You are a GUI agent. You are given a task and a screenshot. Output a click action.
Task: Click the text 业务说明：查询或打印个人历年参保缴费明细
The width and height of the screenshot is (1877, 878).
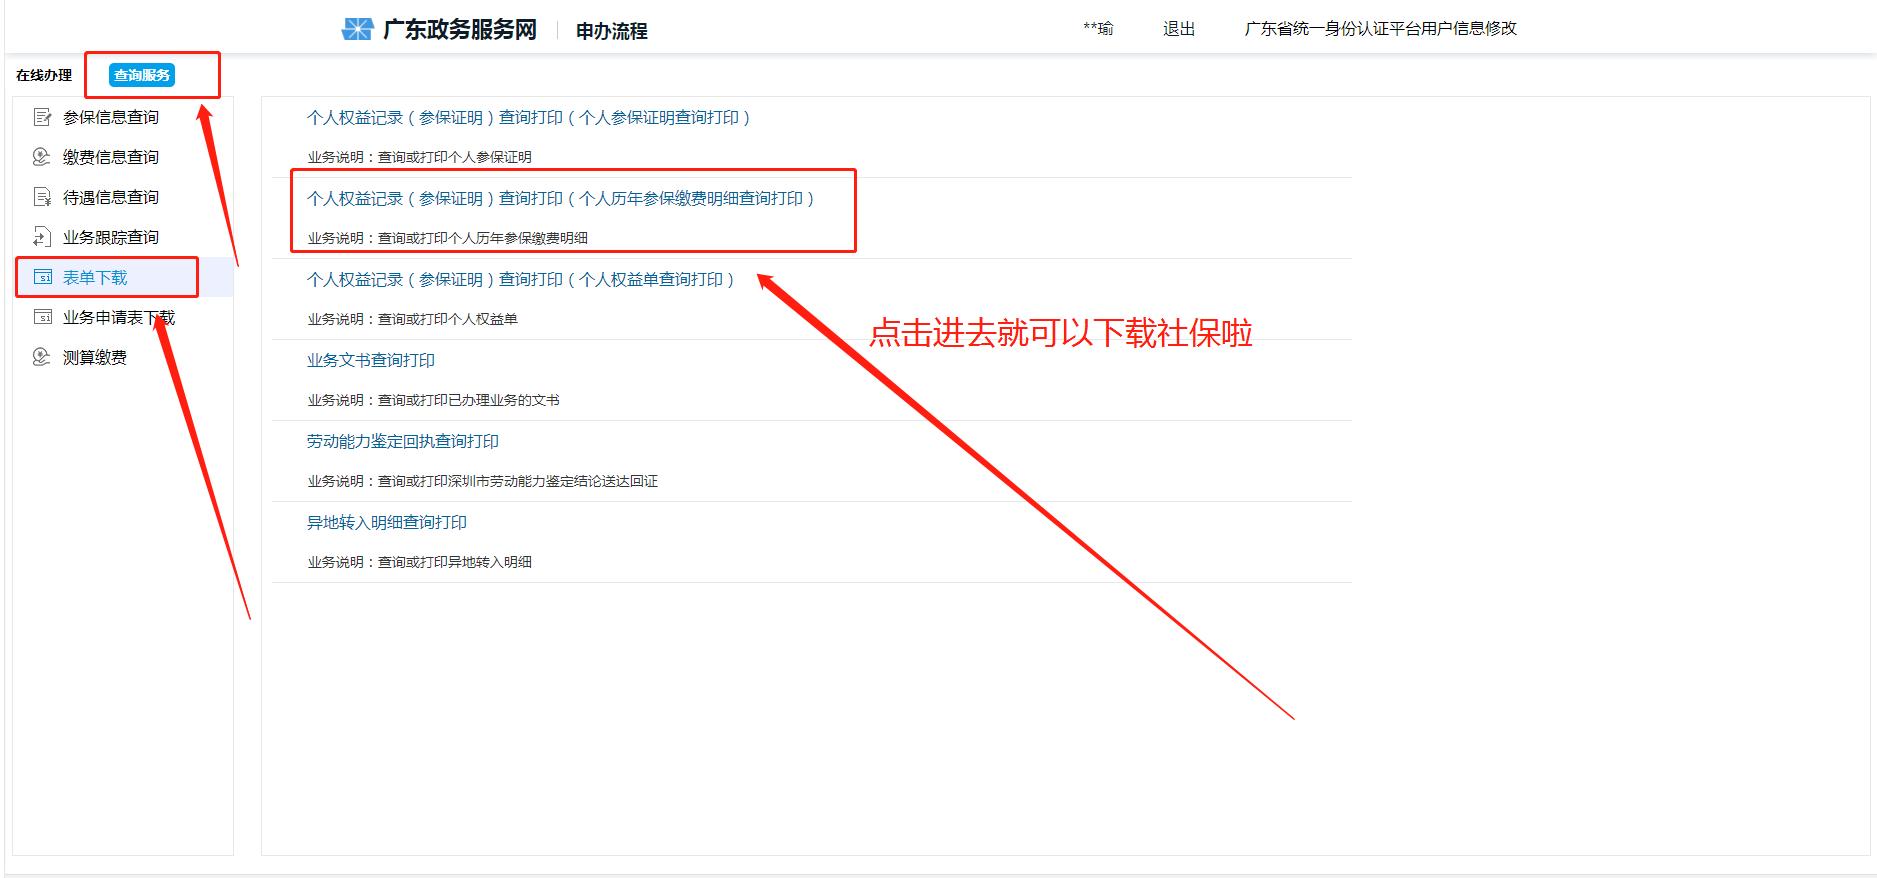[x=448, y=238]
